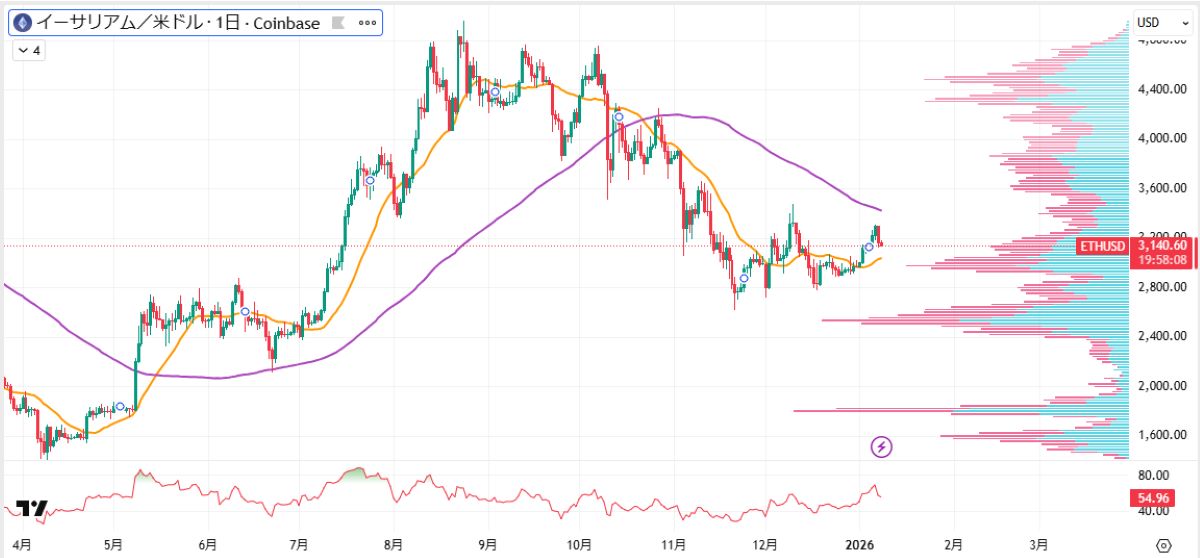This screenshot has width=1200, height=558.
Task: Open the three-dot more menu in the legend
Action: tap(367, 22)
